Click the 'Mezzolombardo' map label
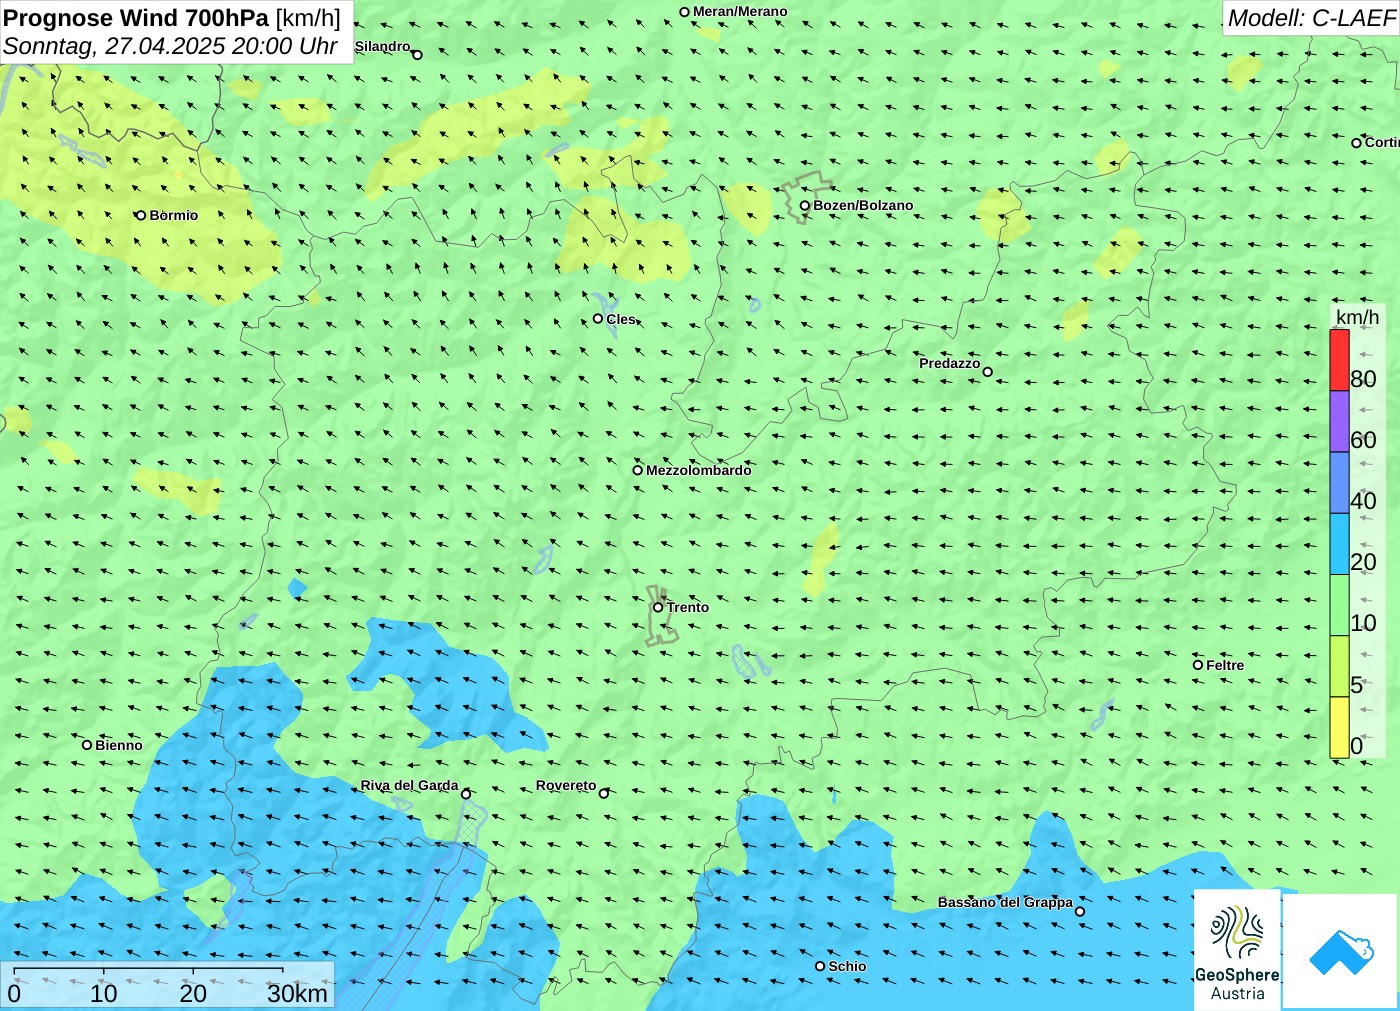The height and width of the screenshot is (1011, 1400). click(698, 470)
